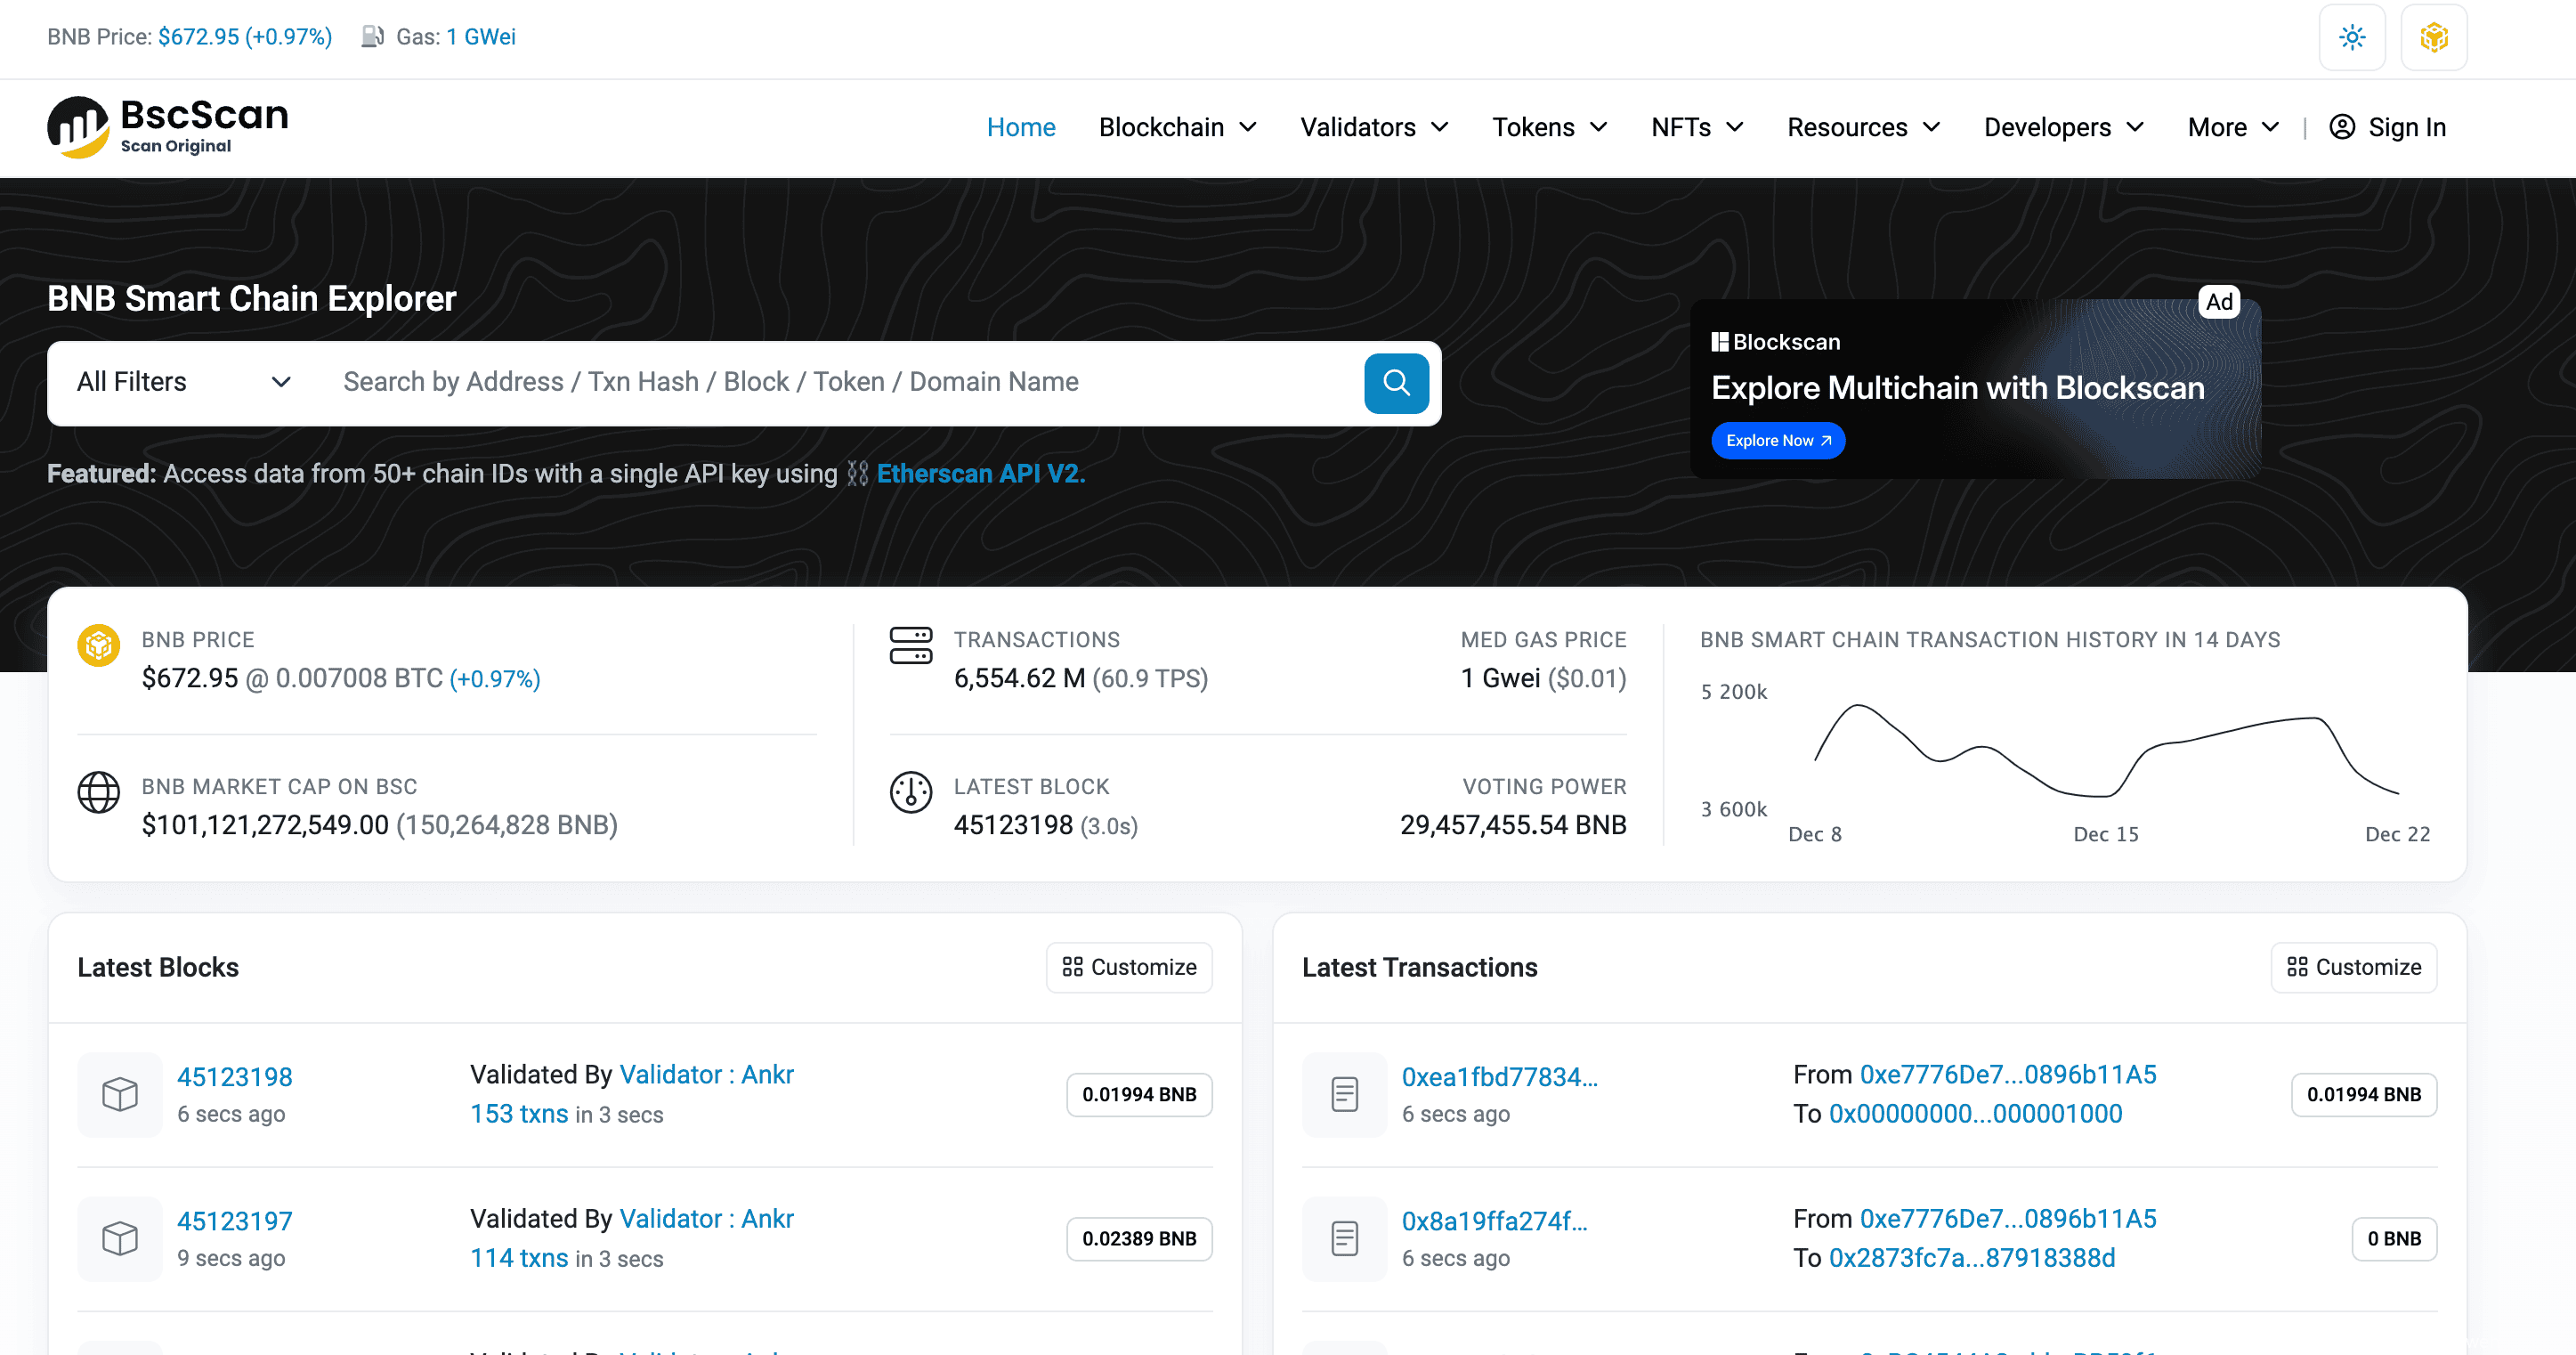The image size is (2576, 1355).
Task: Click the block cube icon for 45123198
Action: click(120, 1094)
